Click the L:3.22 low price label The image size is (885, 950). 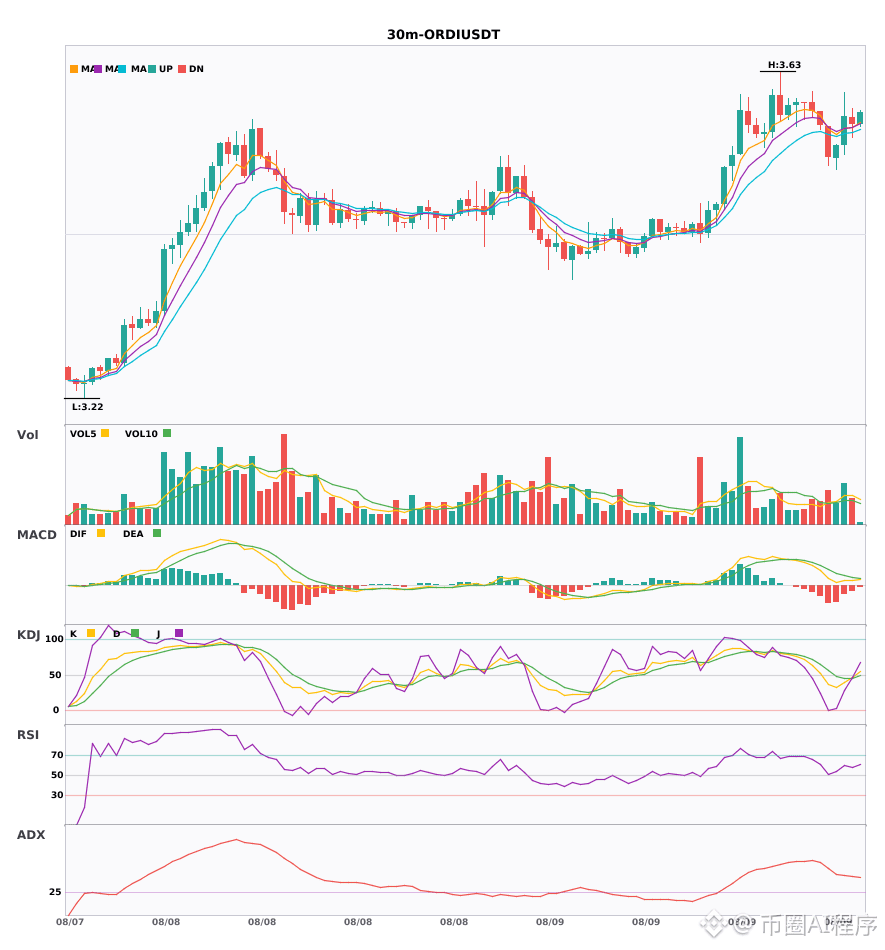pos(88,407)
